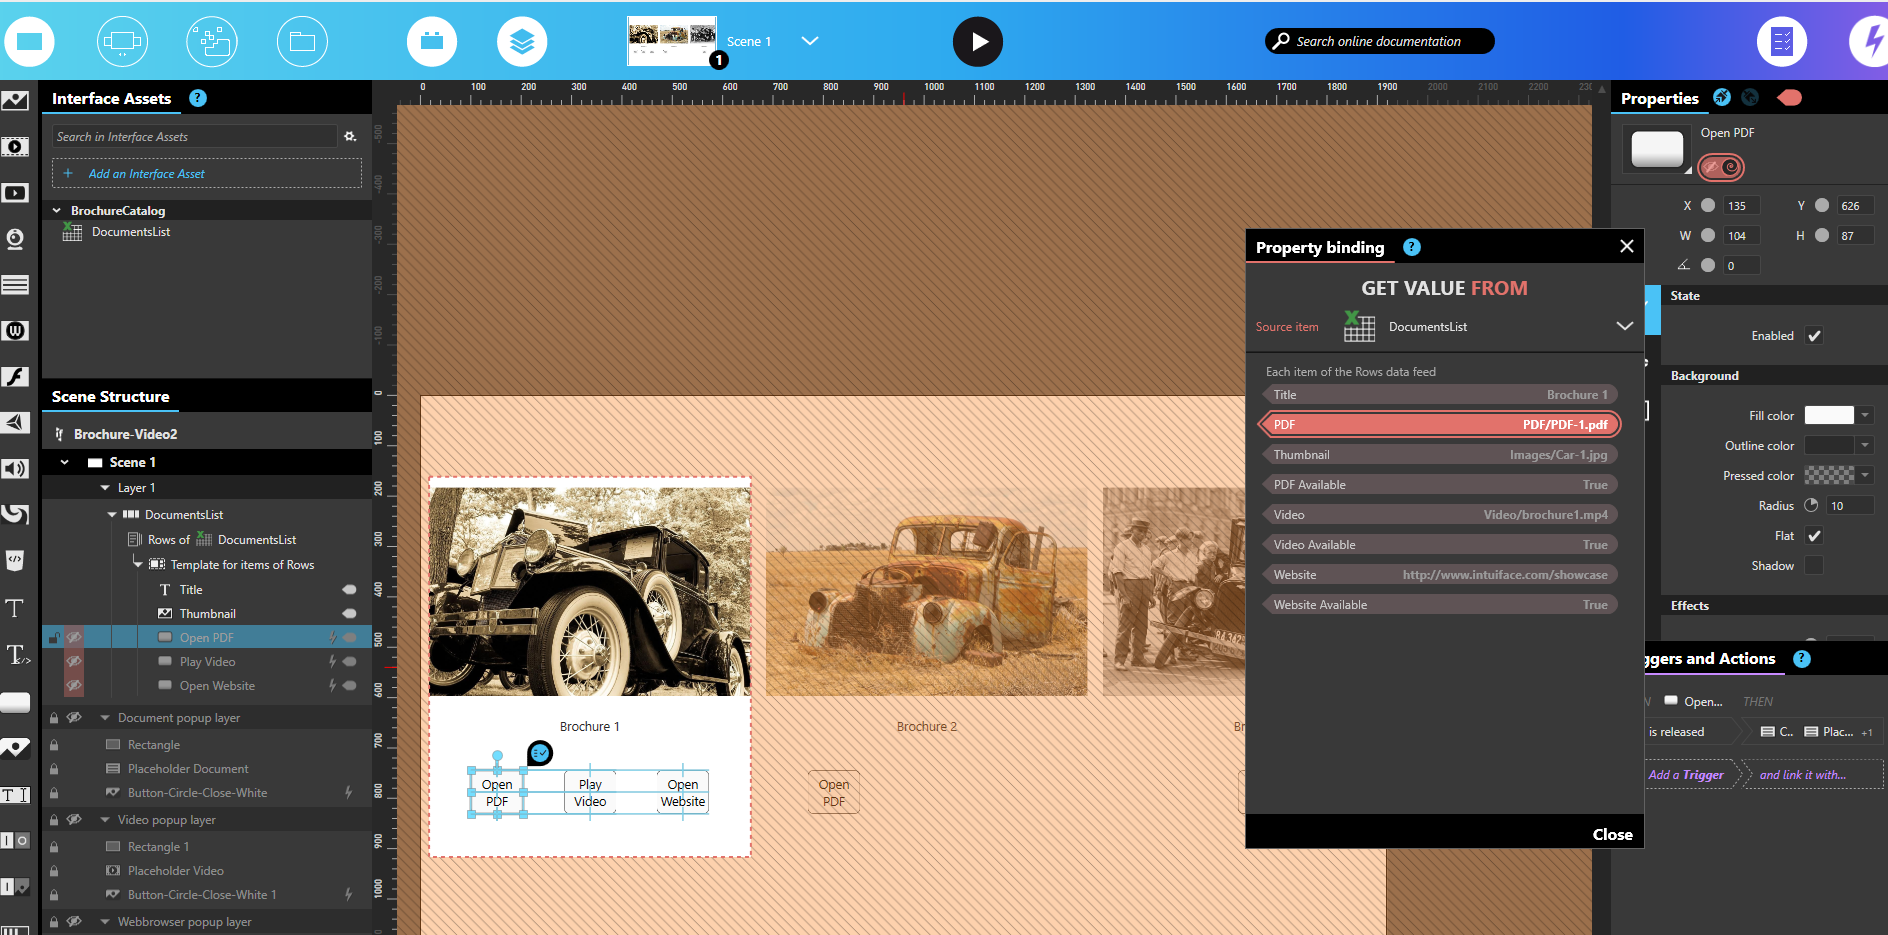The image size is (1888, 935).
Task: Toggle visibility of Open Website item
Action: (x=74, y=685)
